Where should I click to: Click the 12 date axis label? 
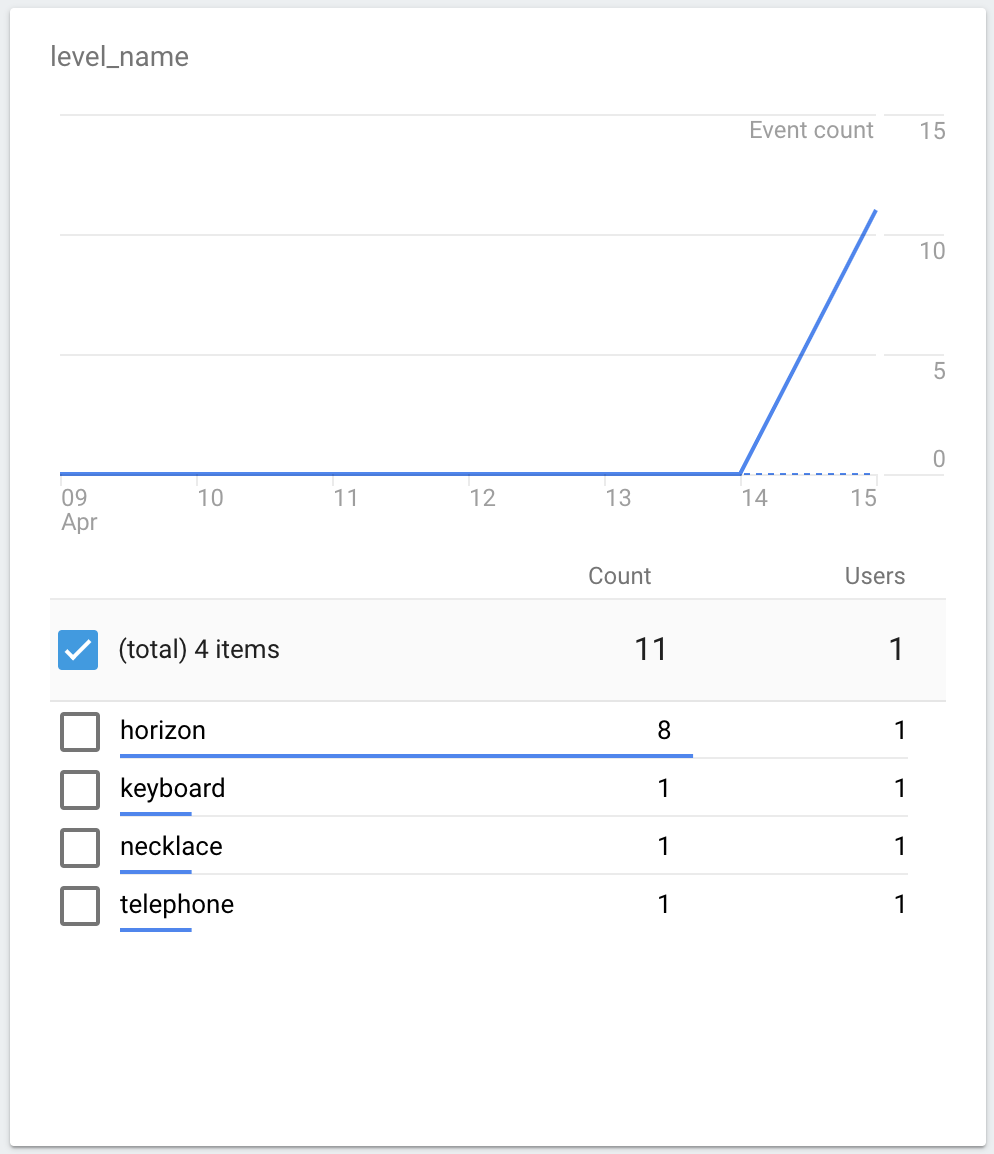[482, 497]
